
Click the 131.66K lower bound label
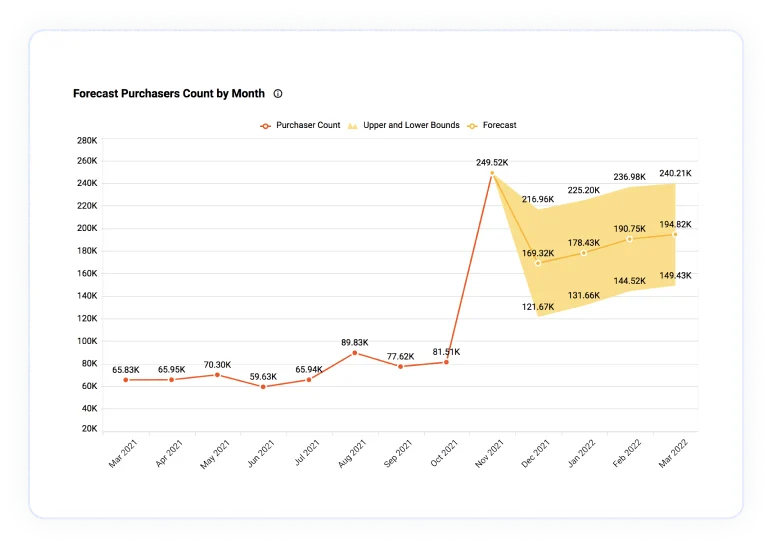tap(584, 296)
